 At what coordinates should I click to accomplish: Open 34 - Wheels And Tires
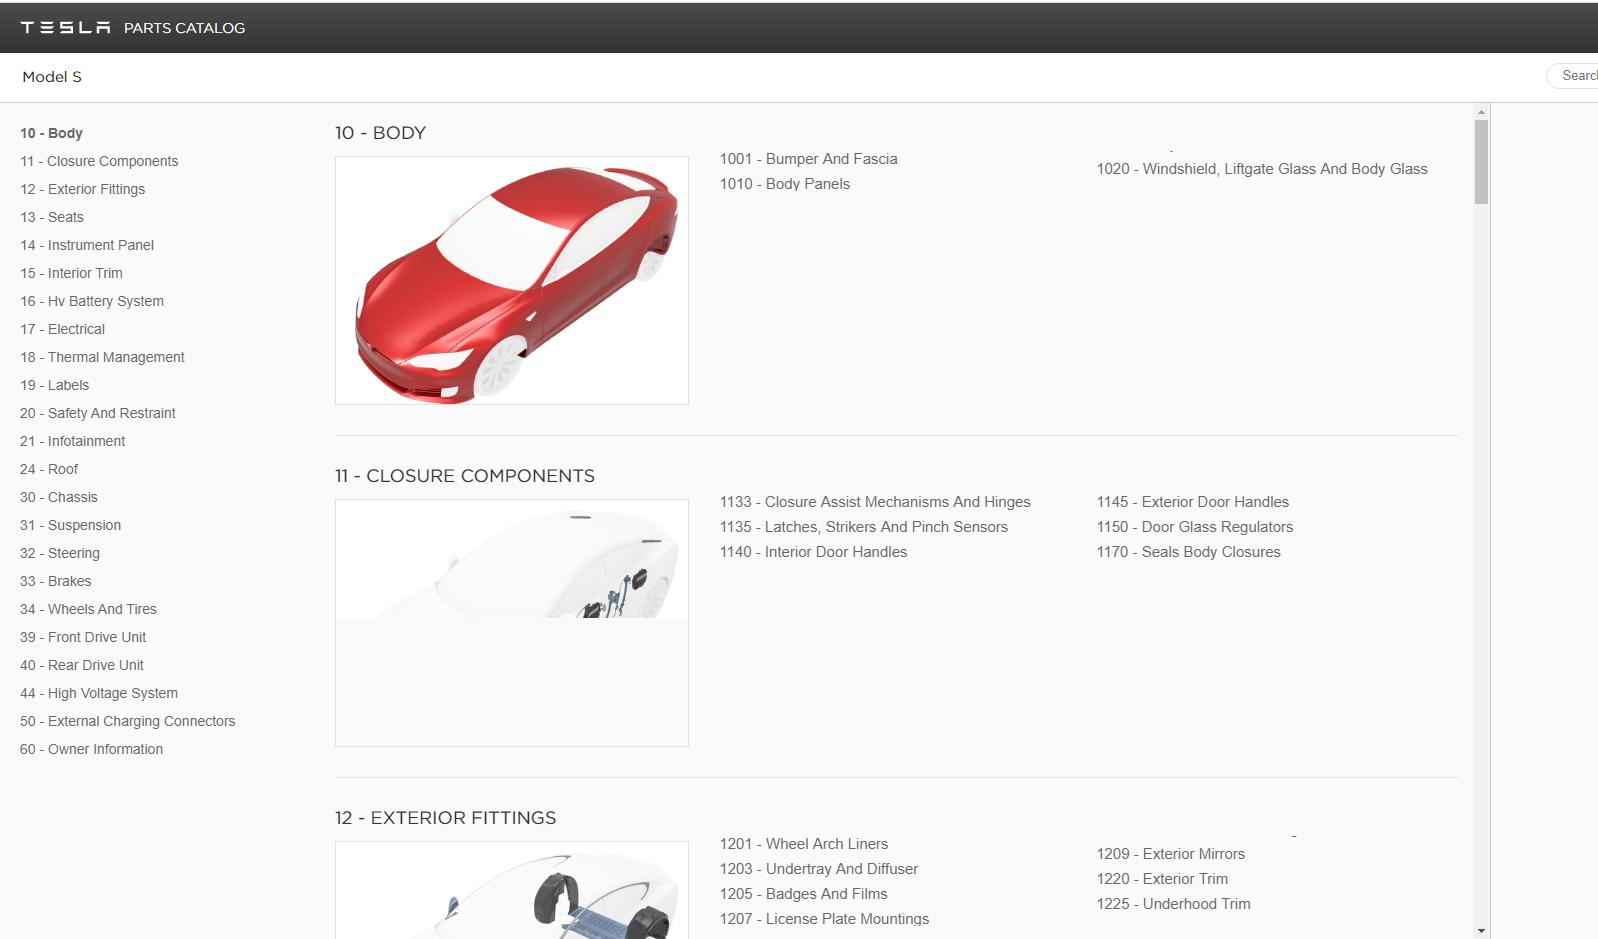click(88, 609)
